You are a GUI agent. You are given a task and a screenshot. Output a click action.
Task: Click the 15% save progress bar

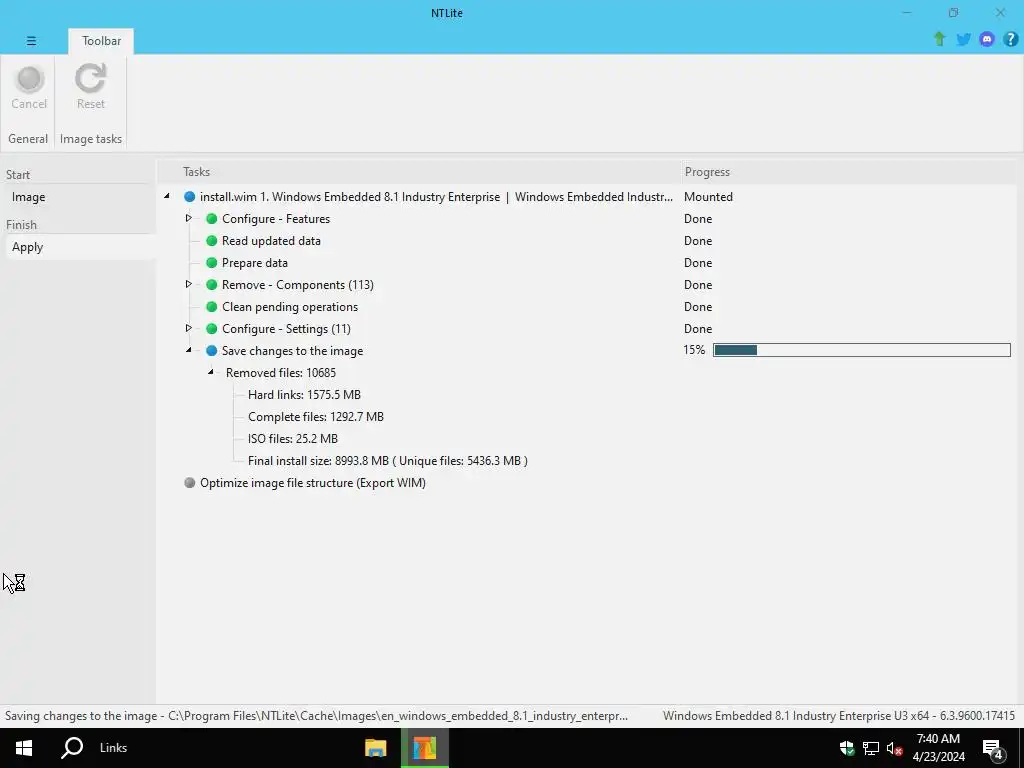tap(861, 350)
